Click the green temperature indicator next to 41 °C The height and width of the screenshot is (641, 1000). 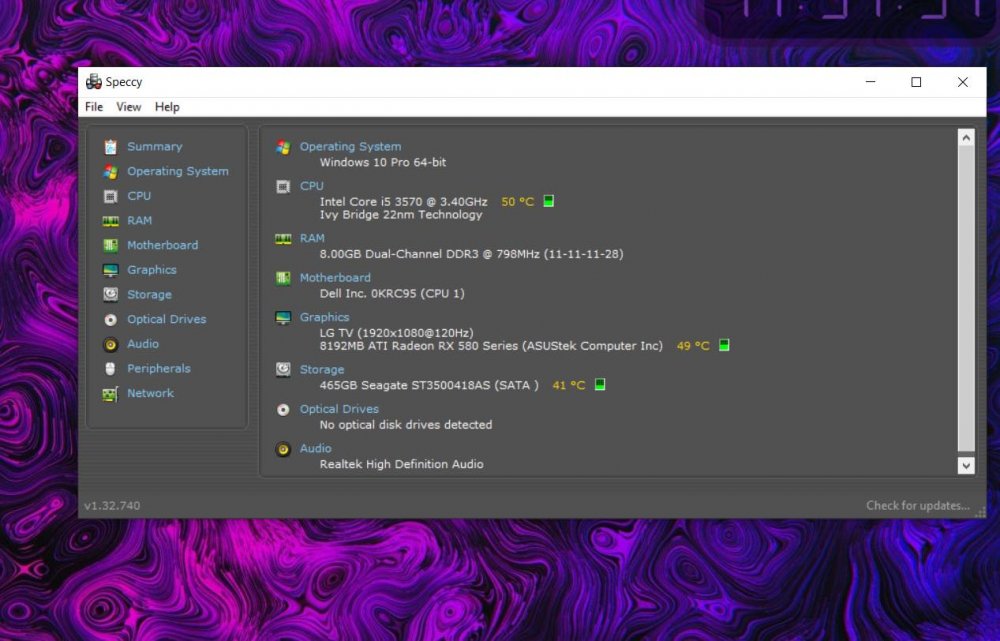tap(600, 385)
